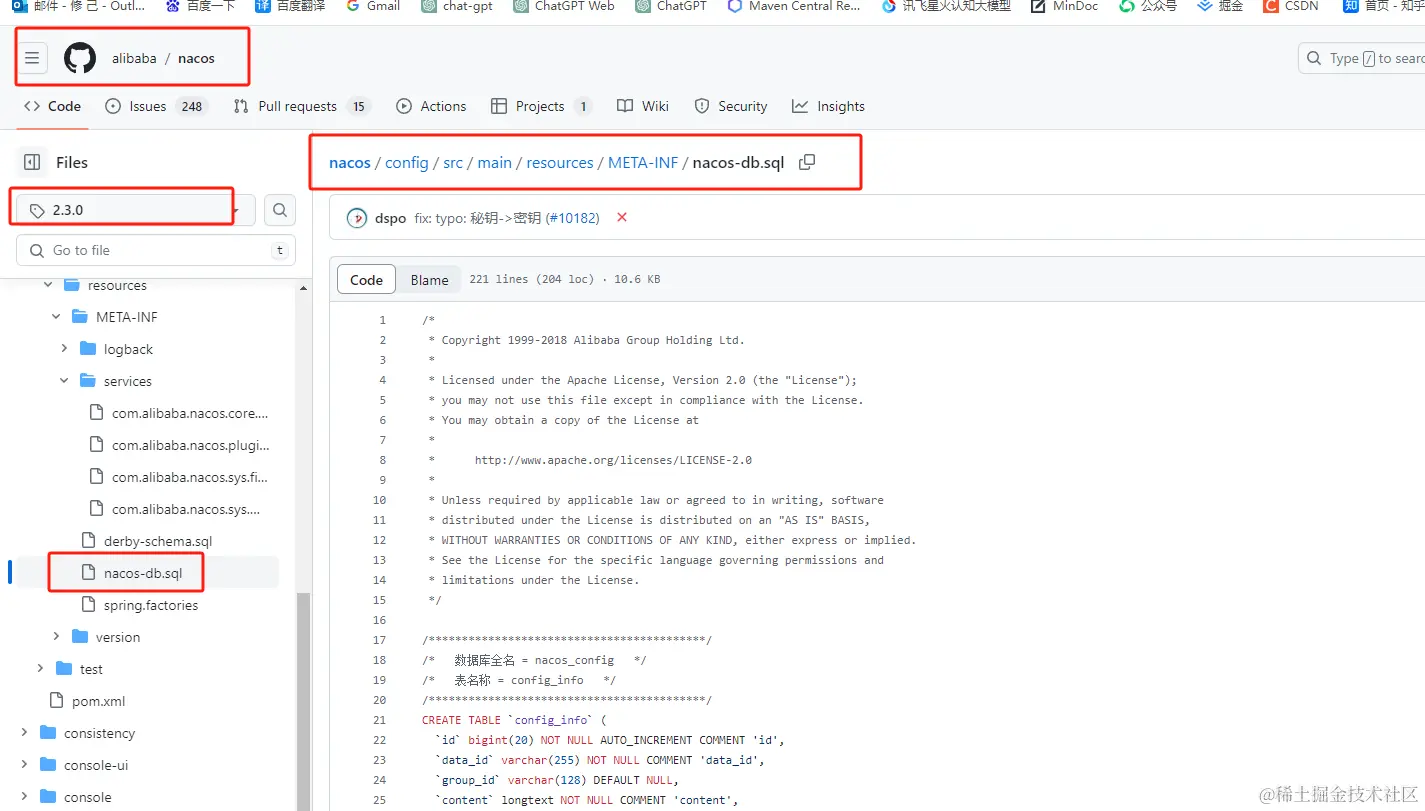Screen dimensions: 1425x811
Task: Click the file tree search magnifier button
Action: [280, 210]
